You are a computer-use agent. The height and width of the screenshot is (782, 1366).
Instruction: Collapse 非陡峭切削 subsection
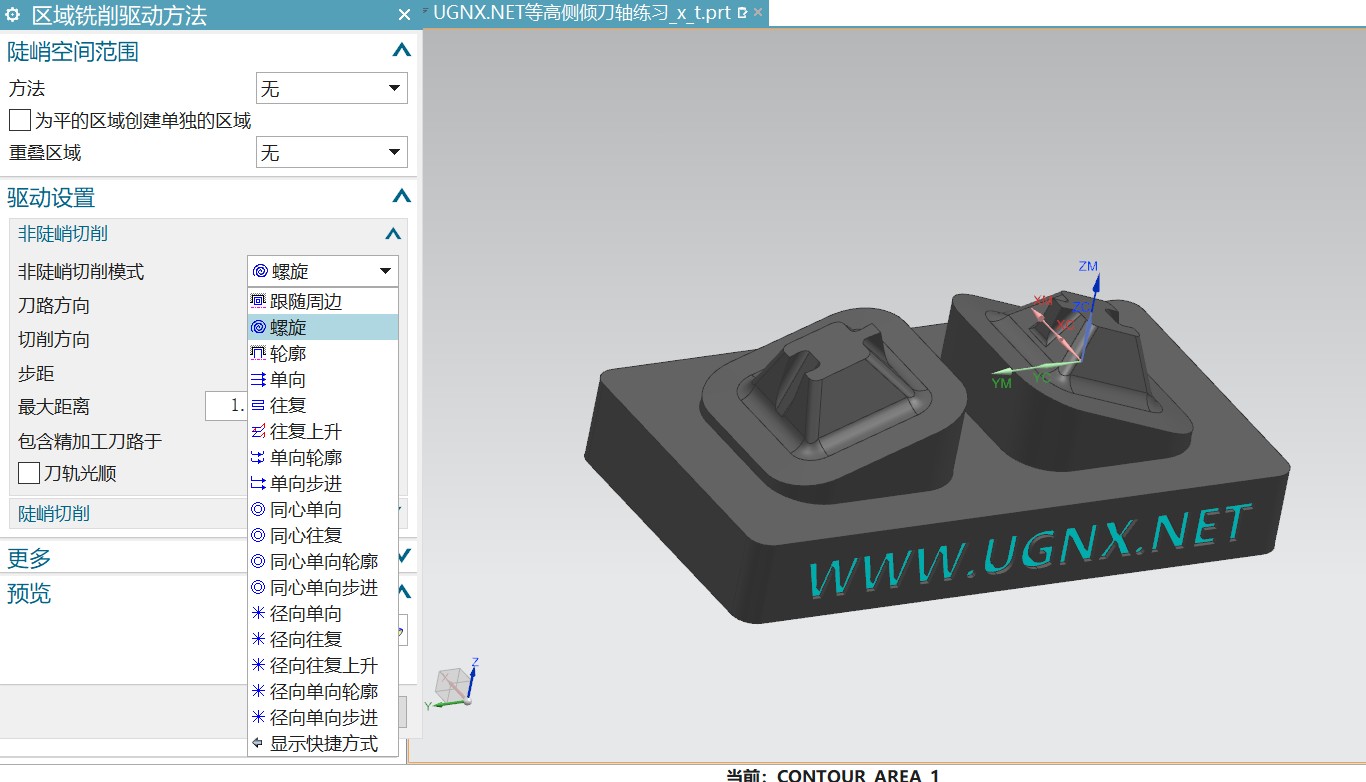(x=393, y=234)
